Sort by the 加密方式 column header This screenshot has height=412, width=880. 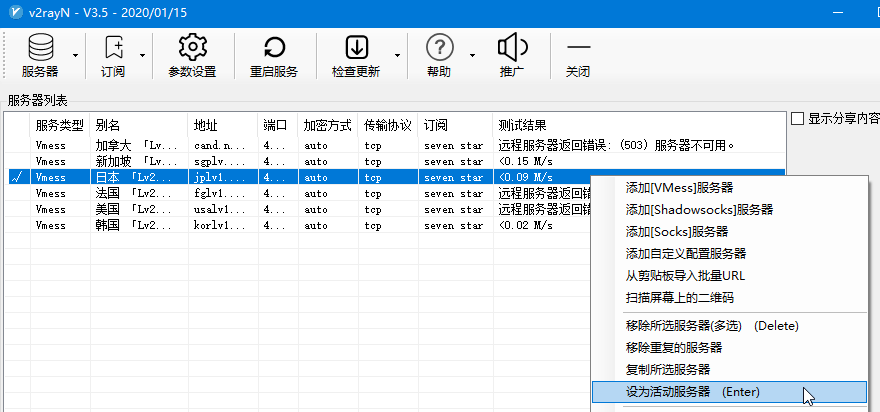(x=328, y=125)
